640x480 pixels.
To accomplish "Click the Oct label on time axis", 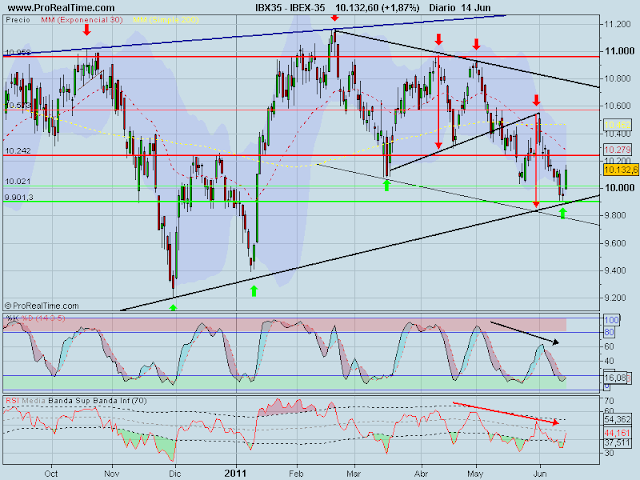I will (x=51, y=474).
